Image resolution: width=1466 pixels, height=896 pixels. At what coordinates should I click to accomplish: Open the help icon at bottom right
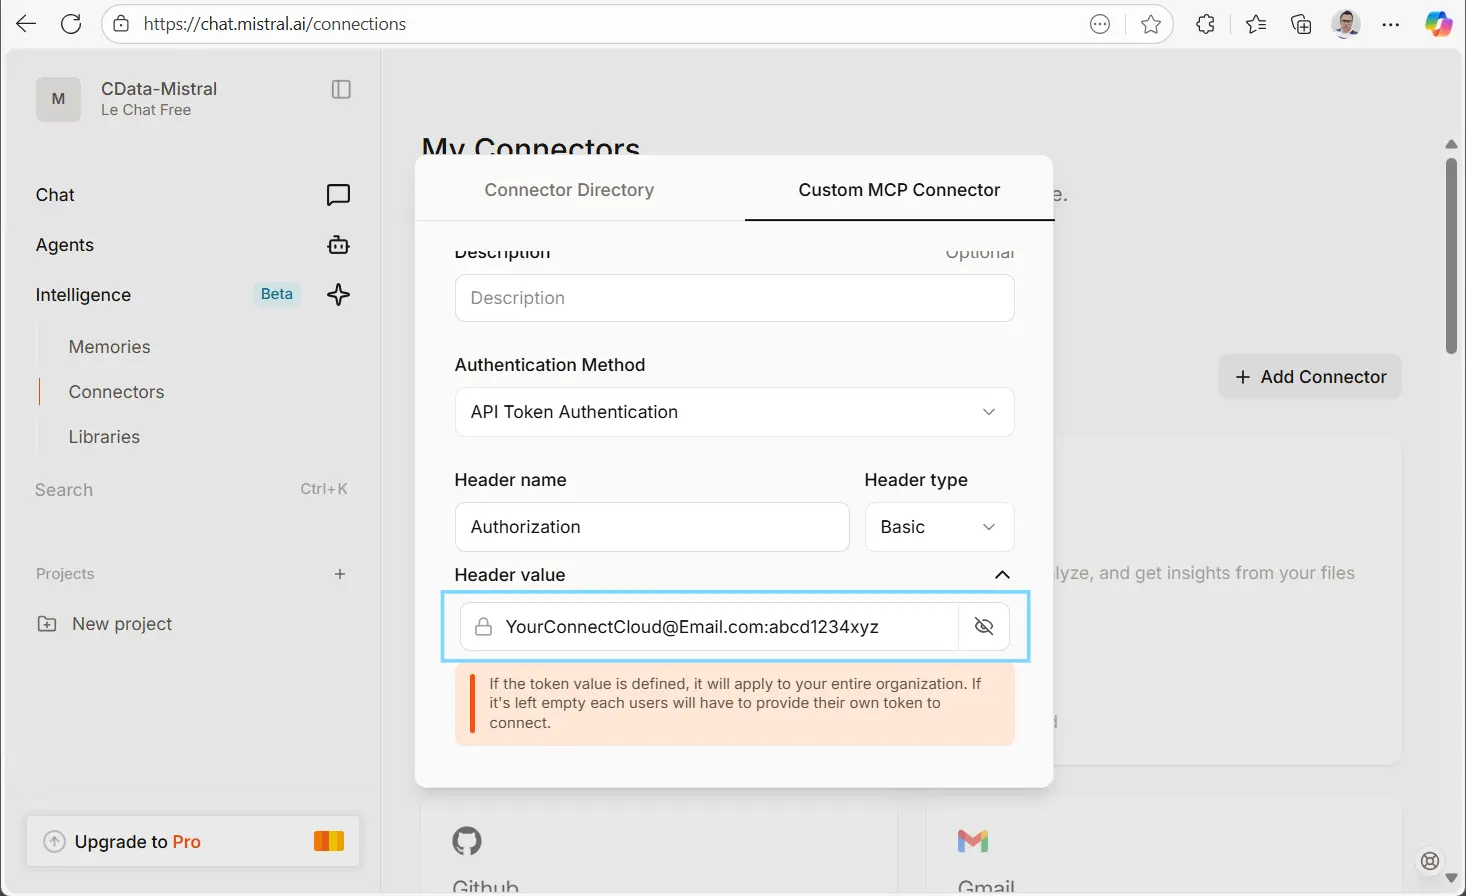tap(1429, 860)
